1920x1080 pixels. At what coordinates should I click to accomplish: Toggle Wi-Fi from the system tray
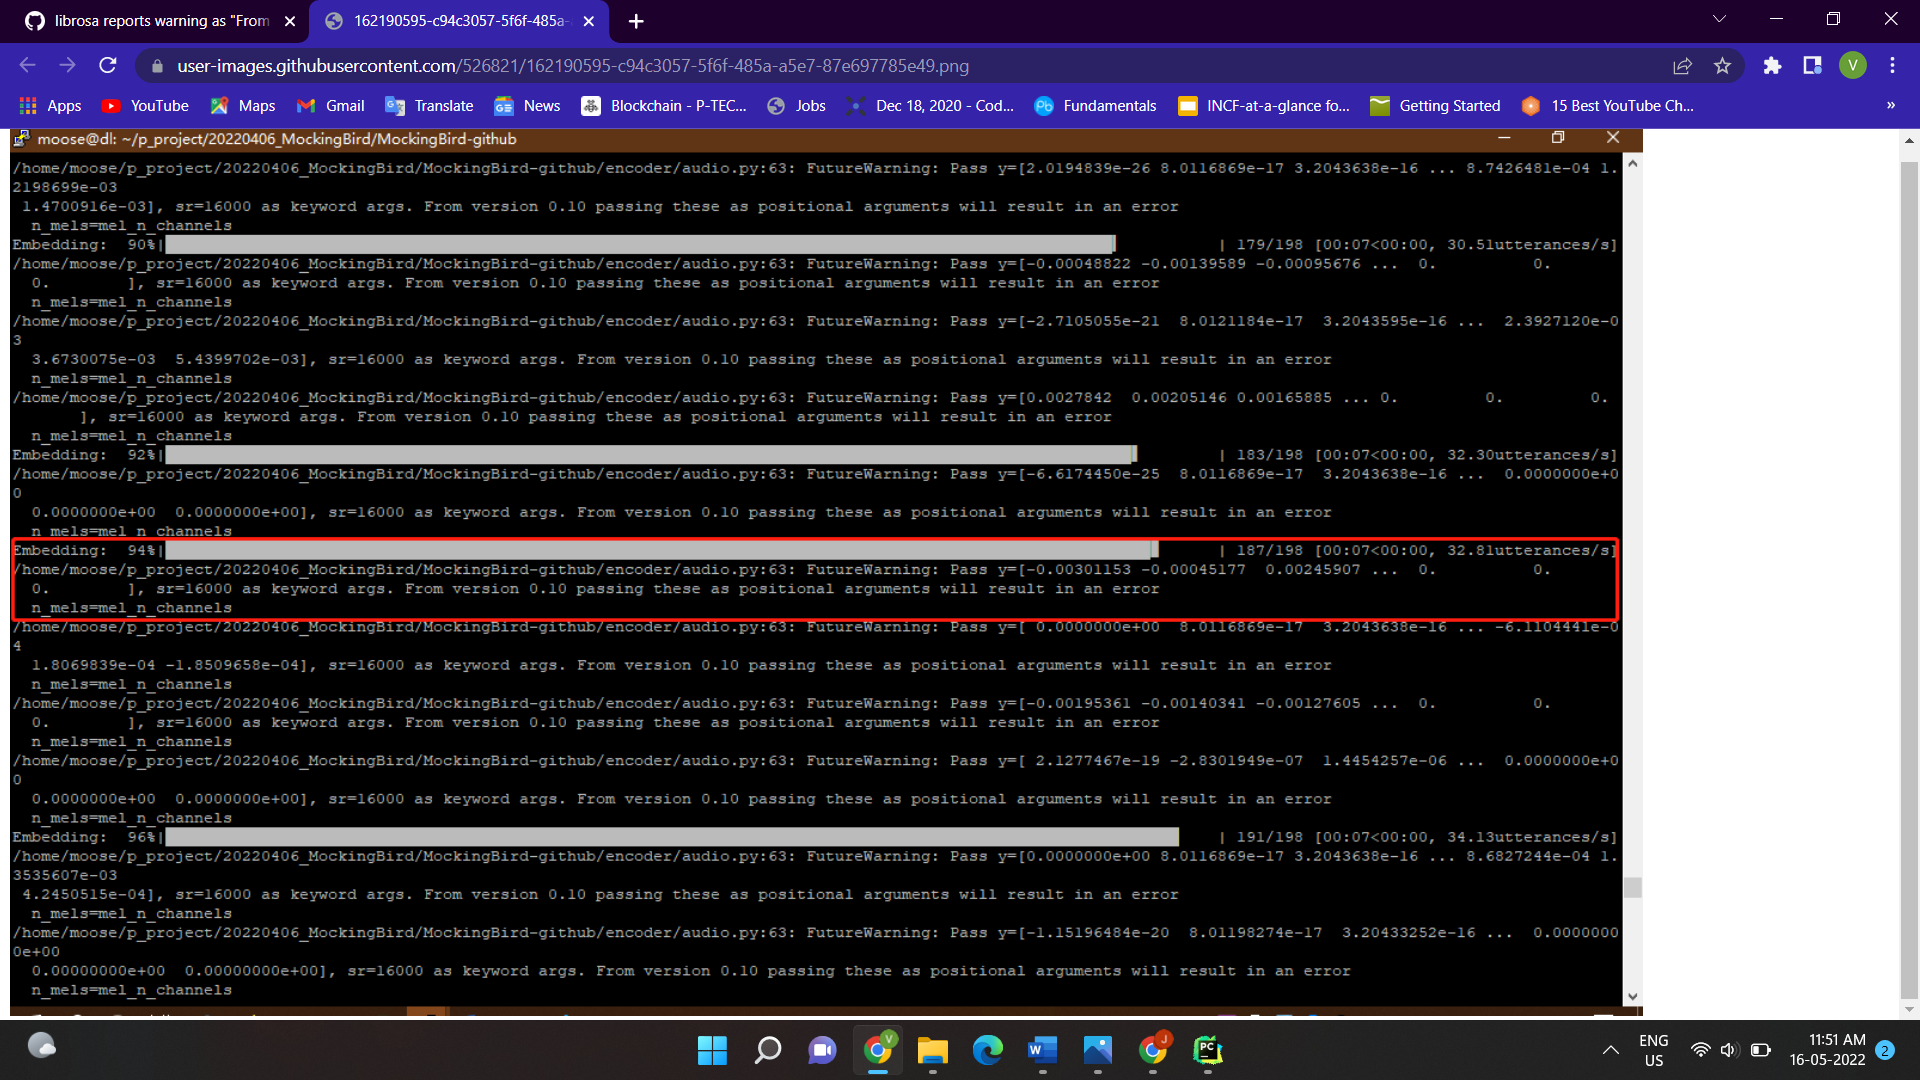point(1700,1050)
